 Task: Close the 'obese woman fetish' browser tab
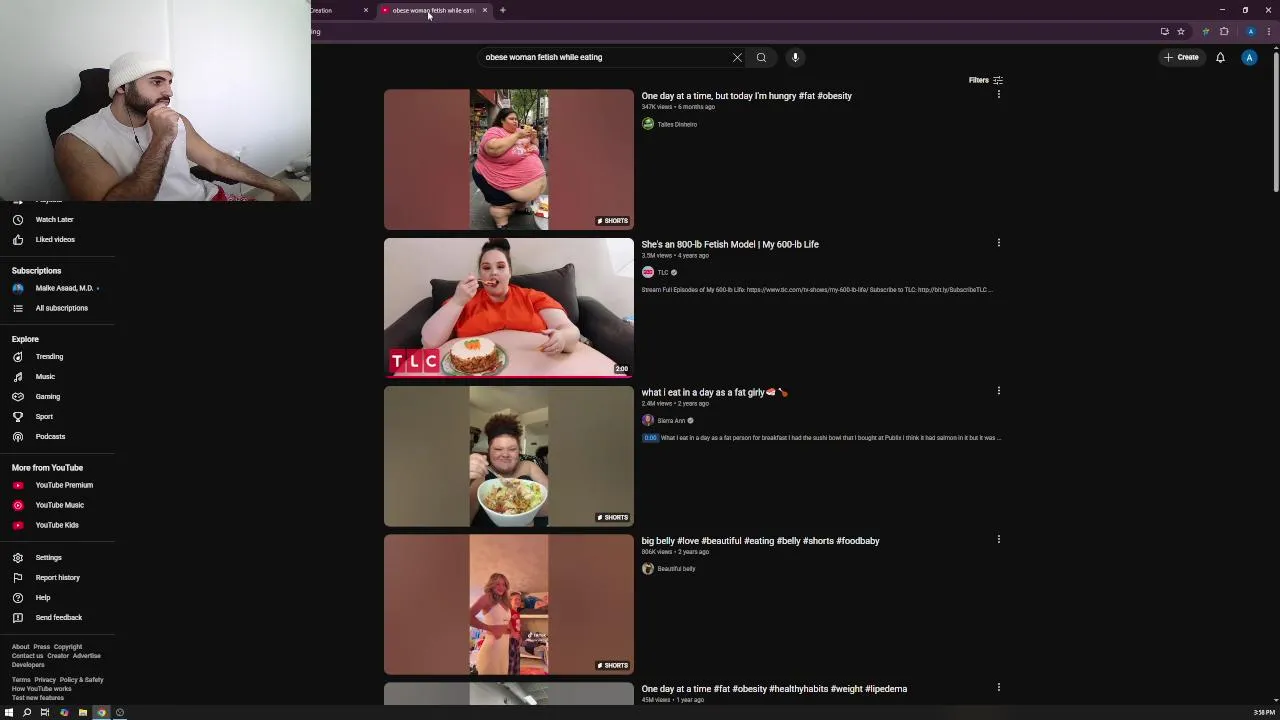[485, 10]
